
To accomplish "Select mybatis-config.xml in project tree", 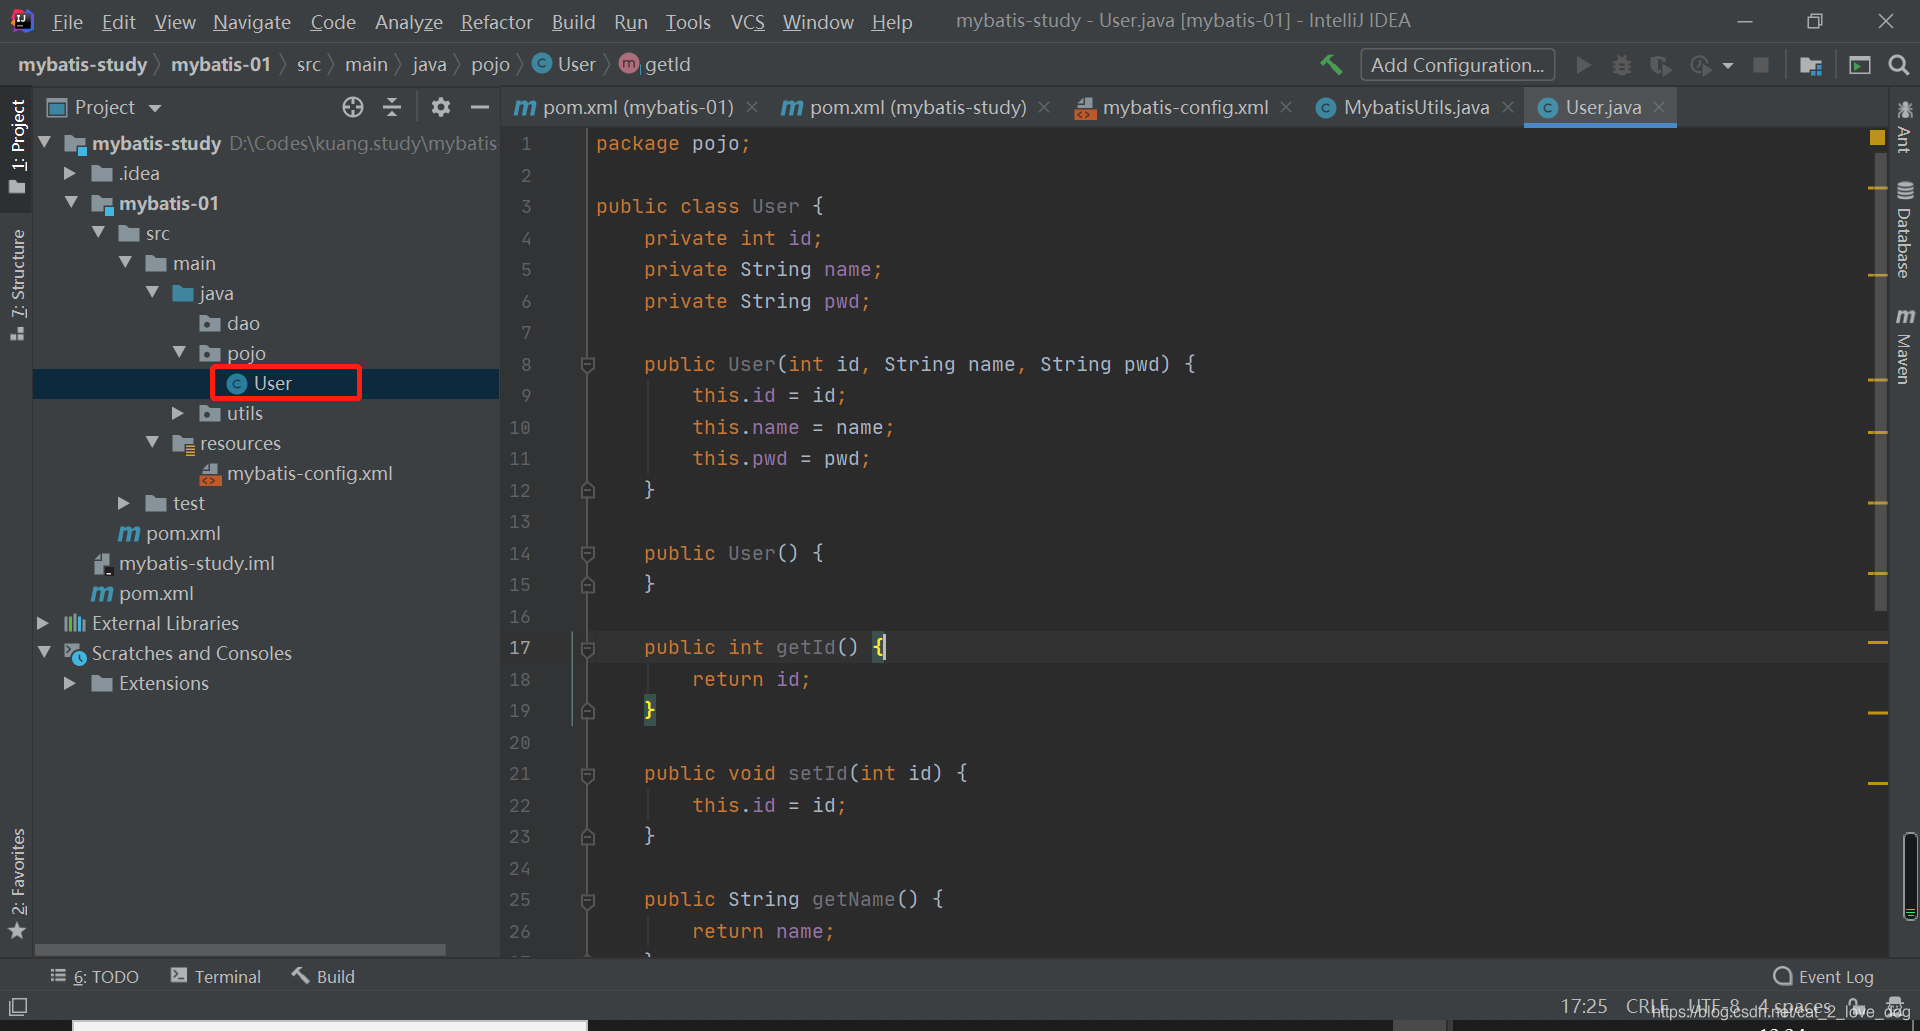I will (x=296, y=473).
